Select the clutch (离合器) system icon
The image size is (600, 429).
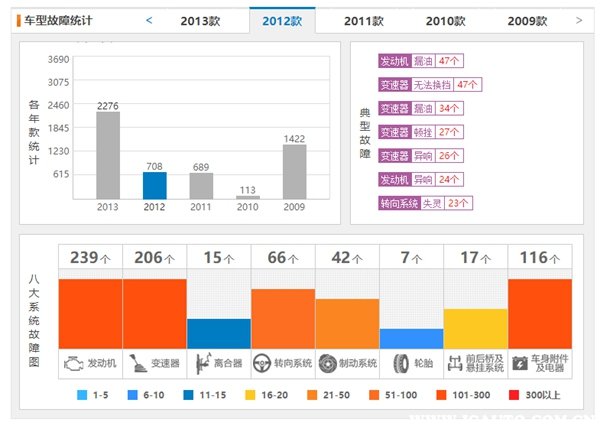coord(203,363)
